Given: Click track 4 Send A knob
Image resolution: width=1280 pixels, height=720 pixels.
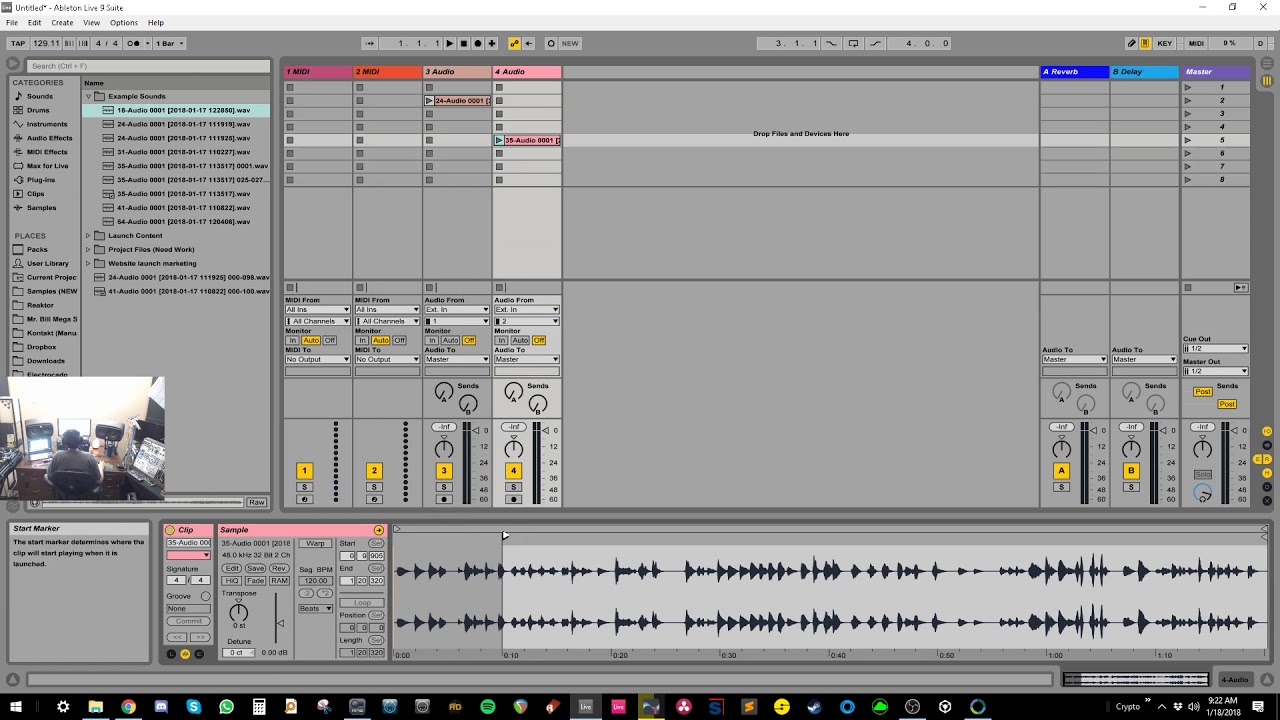Looking at the screenshot, I should point(513,392).
